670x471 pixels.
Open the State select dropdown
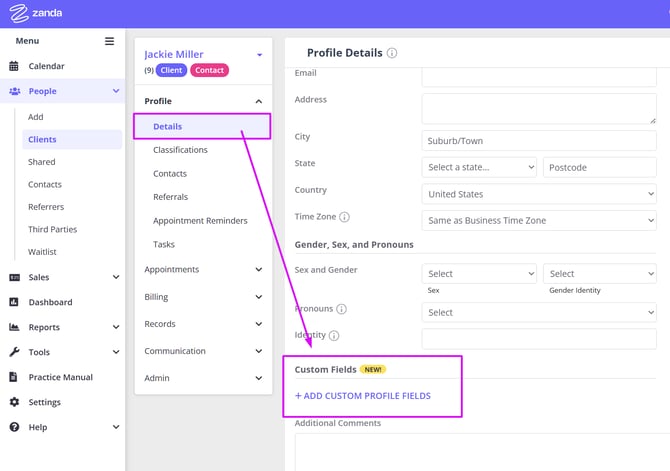pyautogui.click(x=478, y=167)
